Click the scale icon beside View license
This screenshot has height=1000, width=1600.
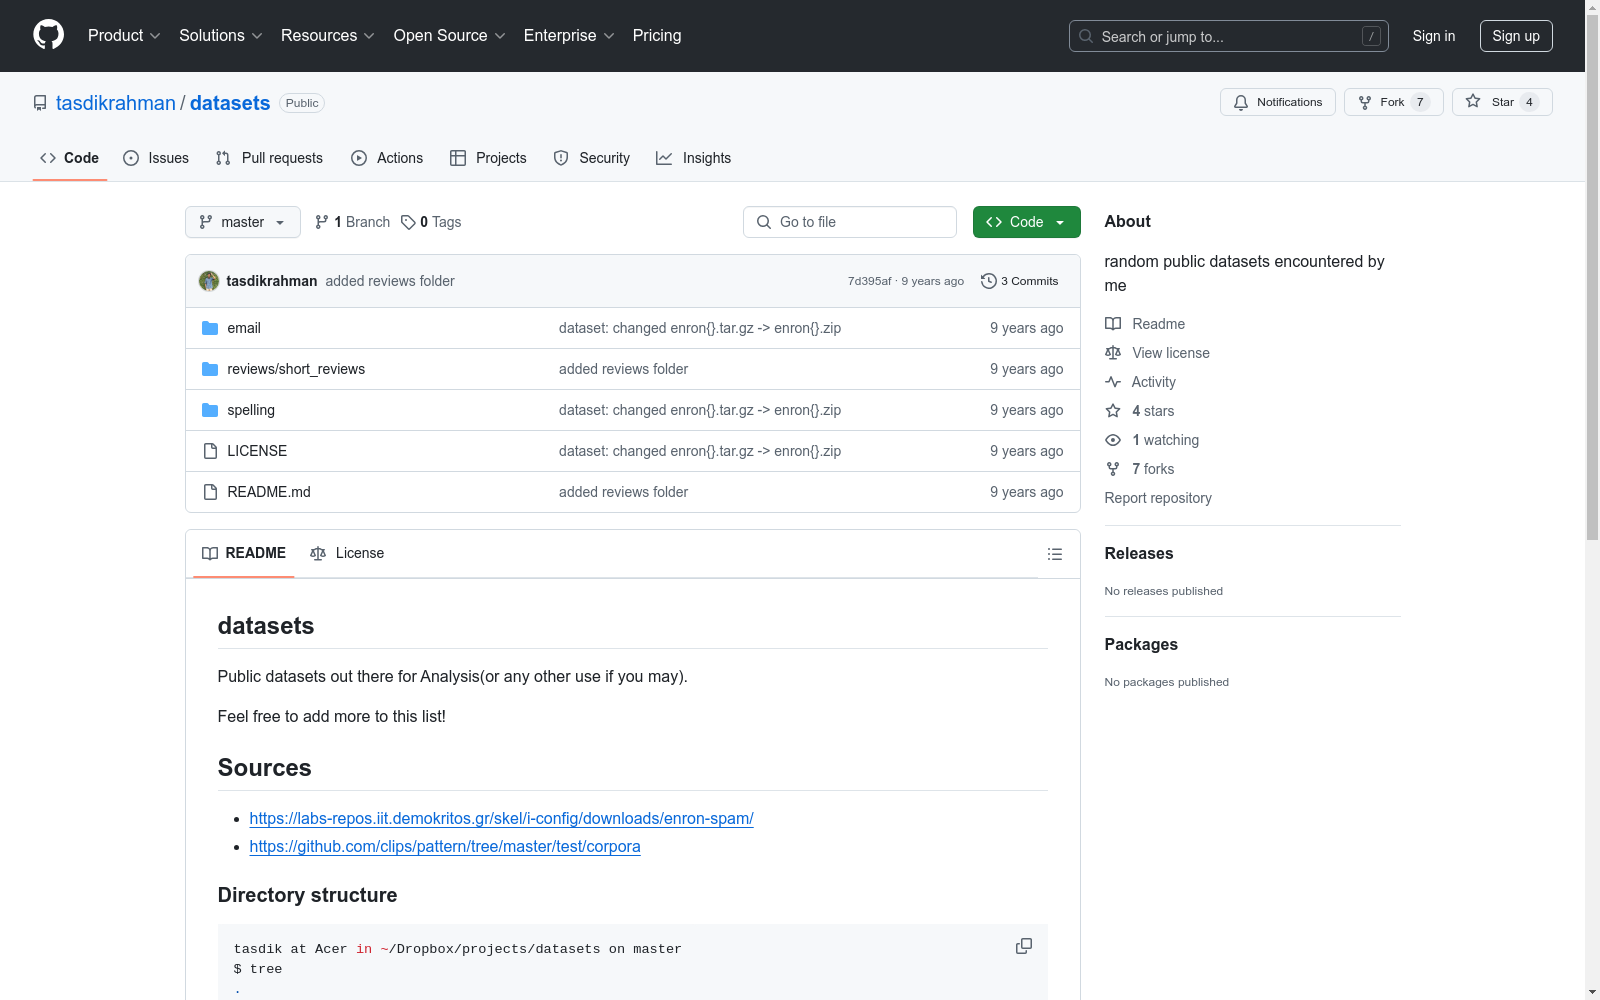(1113, 353)
